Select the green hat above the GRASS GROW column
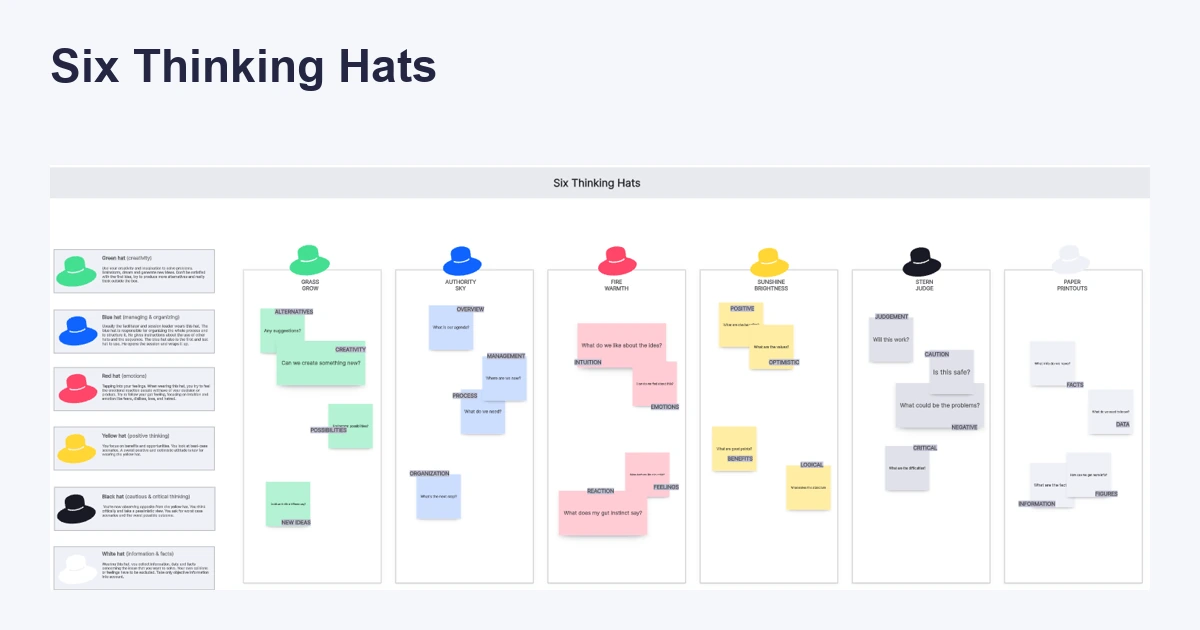The width and height of the screenshot is (1200, 630). 310,260
